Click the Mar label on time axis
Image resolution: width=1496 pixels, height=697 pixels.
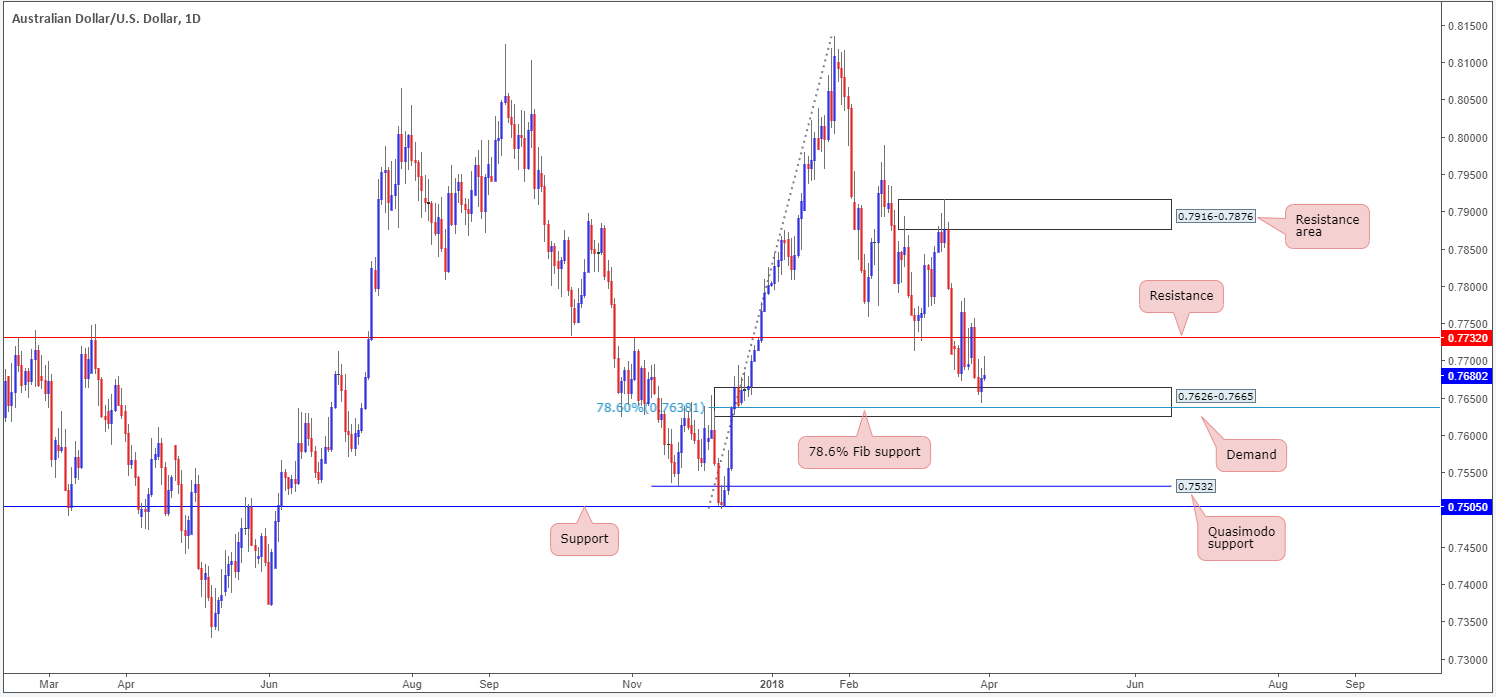(49, 687)
